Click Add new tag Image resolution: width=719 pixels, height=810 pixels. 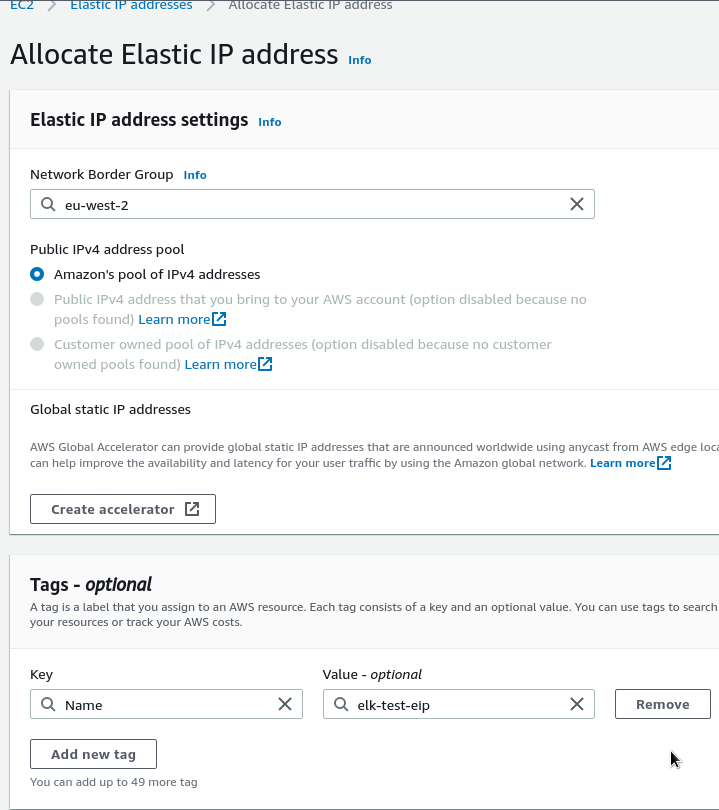pyautogui.click(x=93, y=754)
